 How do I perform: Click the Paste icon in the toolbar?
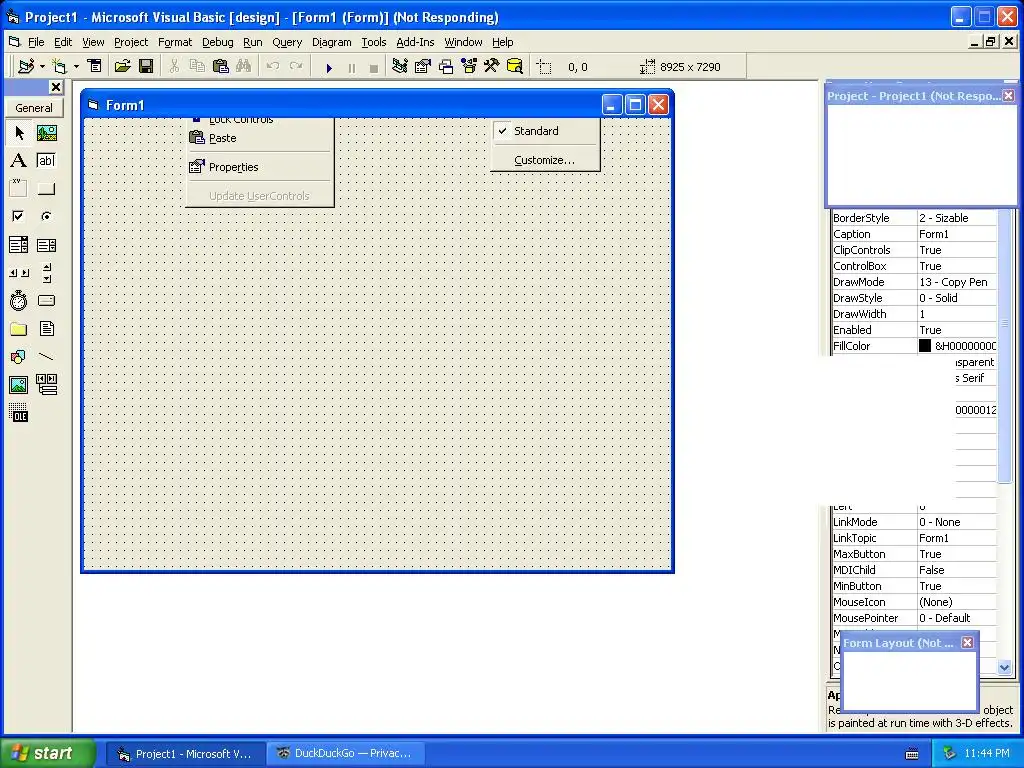click(x=221, y=67)
